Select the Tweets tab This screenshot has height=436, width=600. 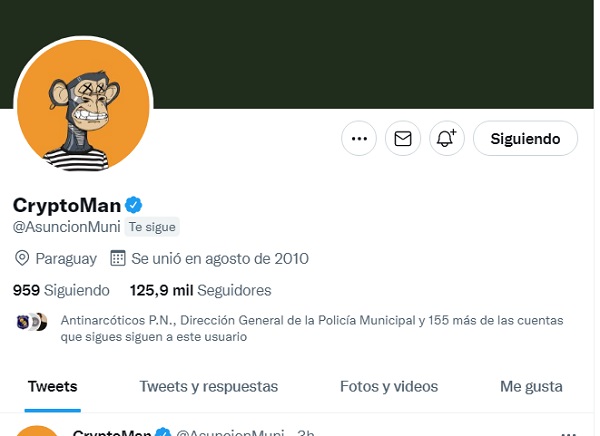(52, 386)
